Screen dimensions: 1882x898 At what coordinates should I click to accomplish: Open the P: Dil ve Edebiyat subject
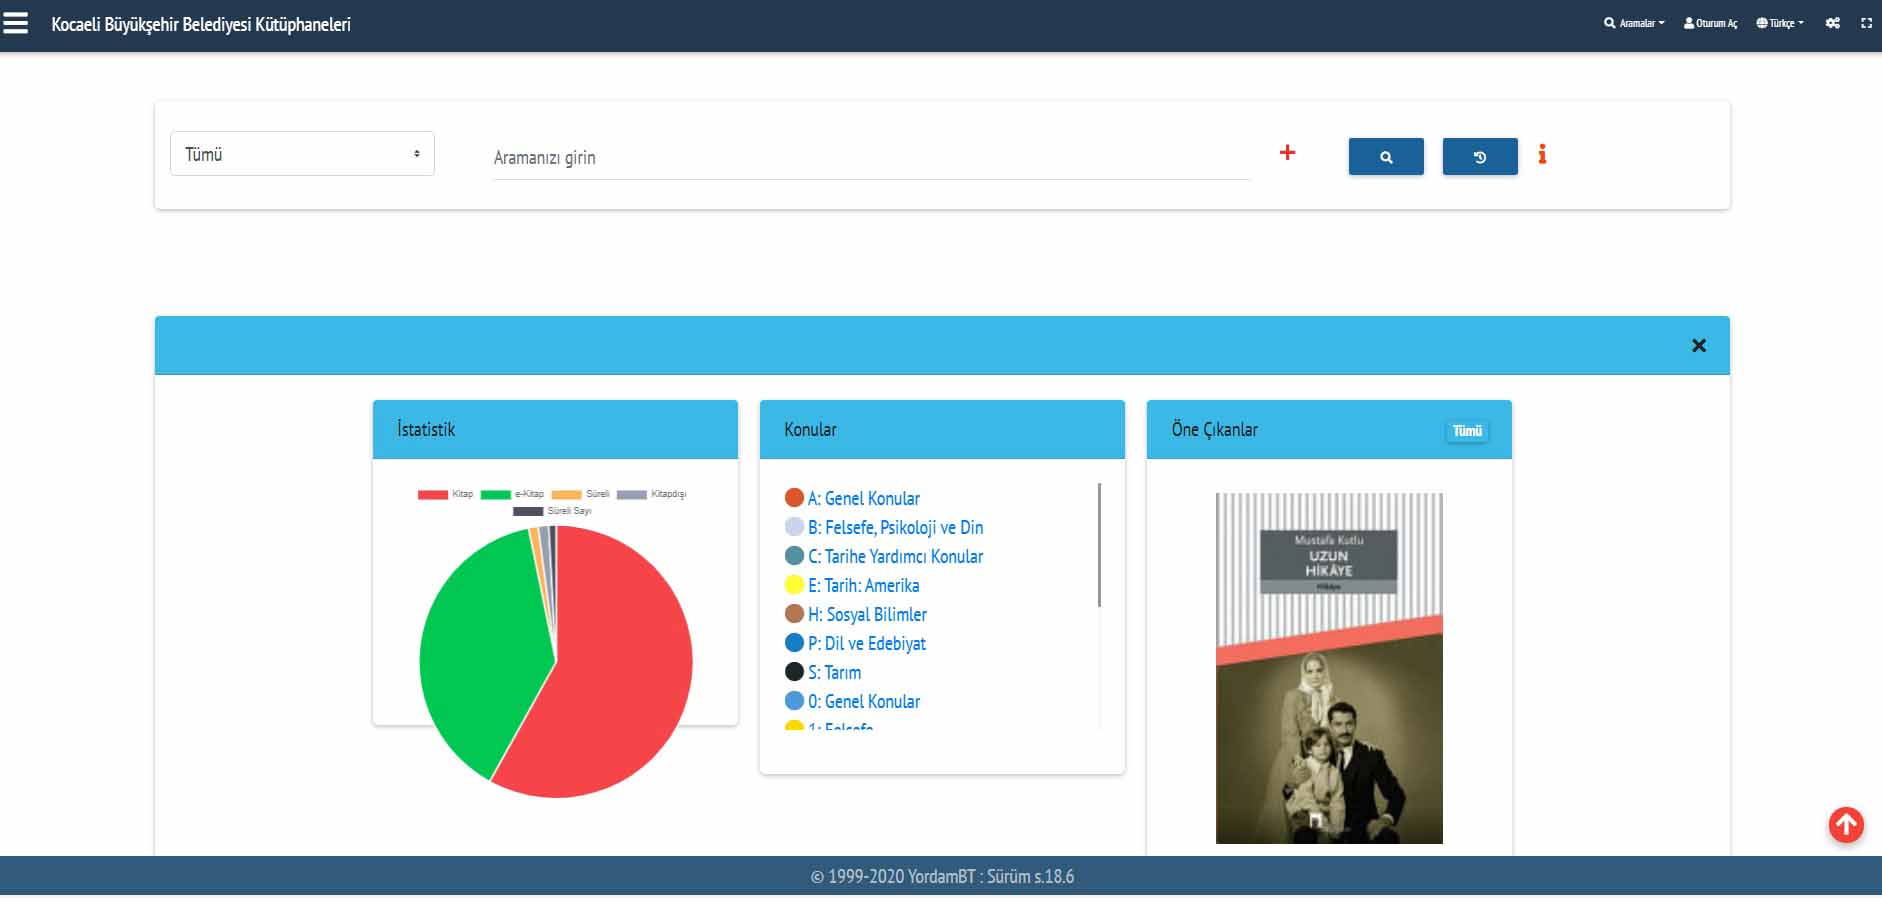pyautogui.click(x=866, y=644)
